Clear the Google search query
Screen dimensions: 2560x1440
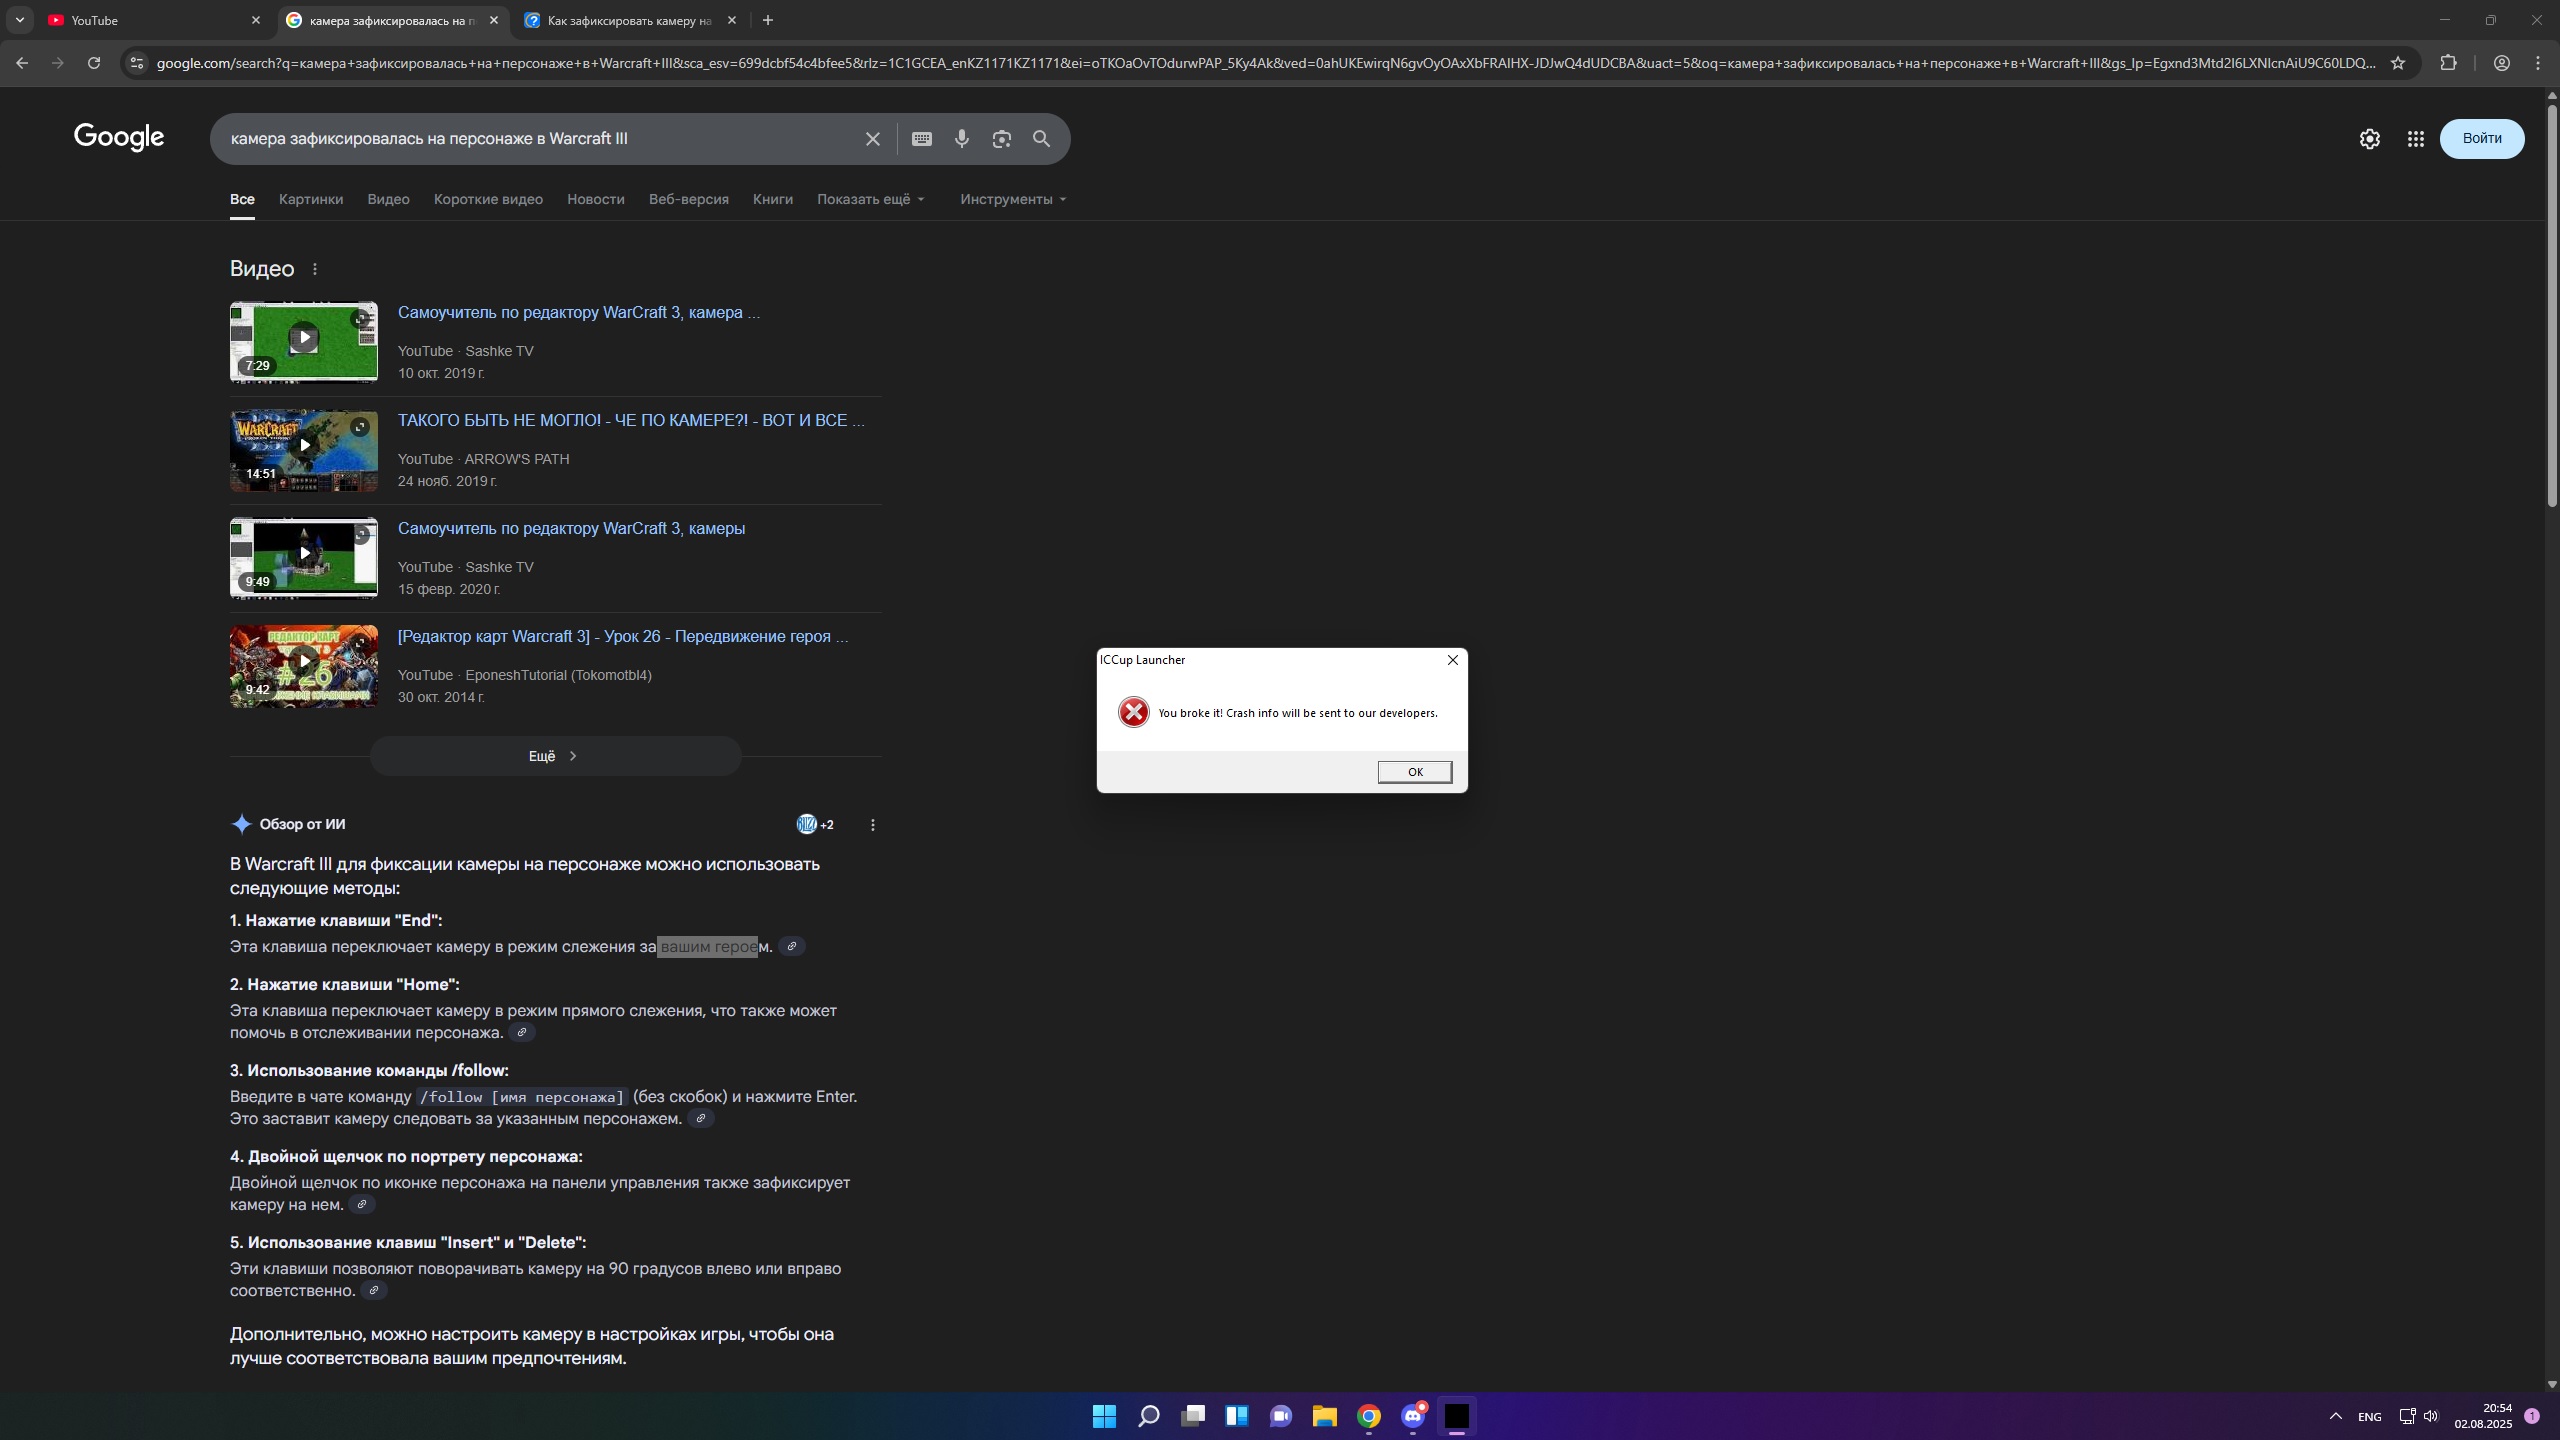(x=872, y=139)
